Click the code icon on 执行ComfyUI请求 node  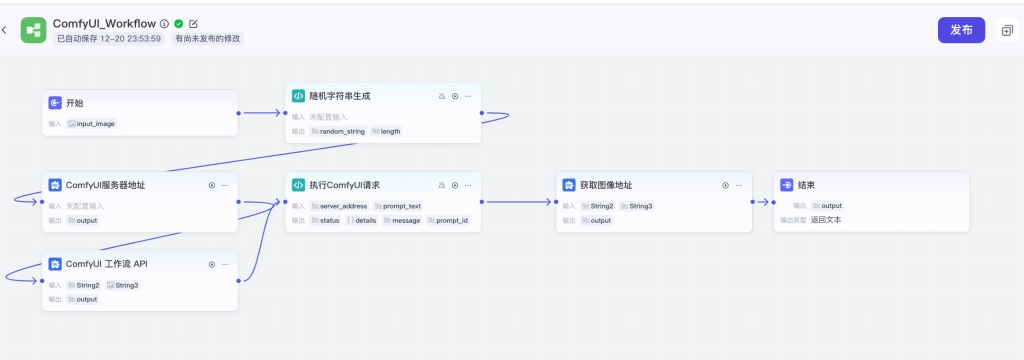(x=298, y=185)
